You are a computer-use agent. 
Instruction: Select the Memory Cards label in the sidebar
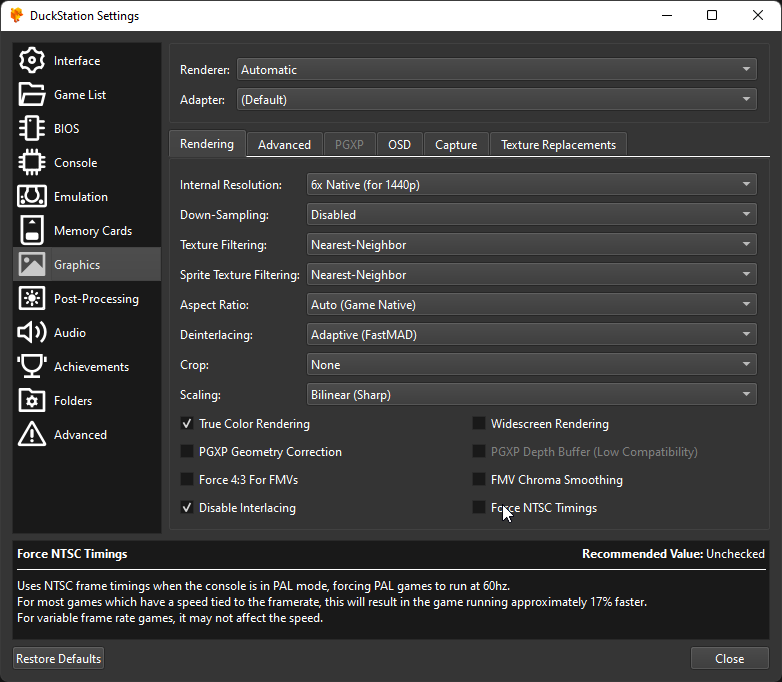tap(93, 230)
